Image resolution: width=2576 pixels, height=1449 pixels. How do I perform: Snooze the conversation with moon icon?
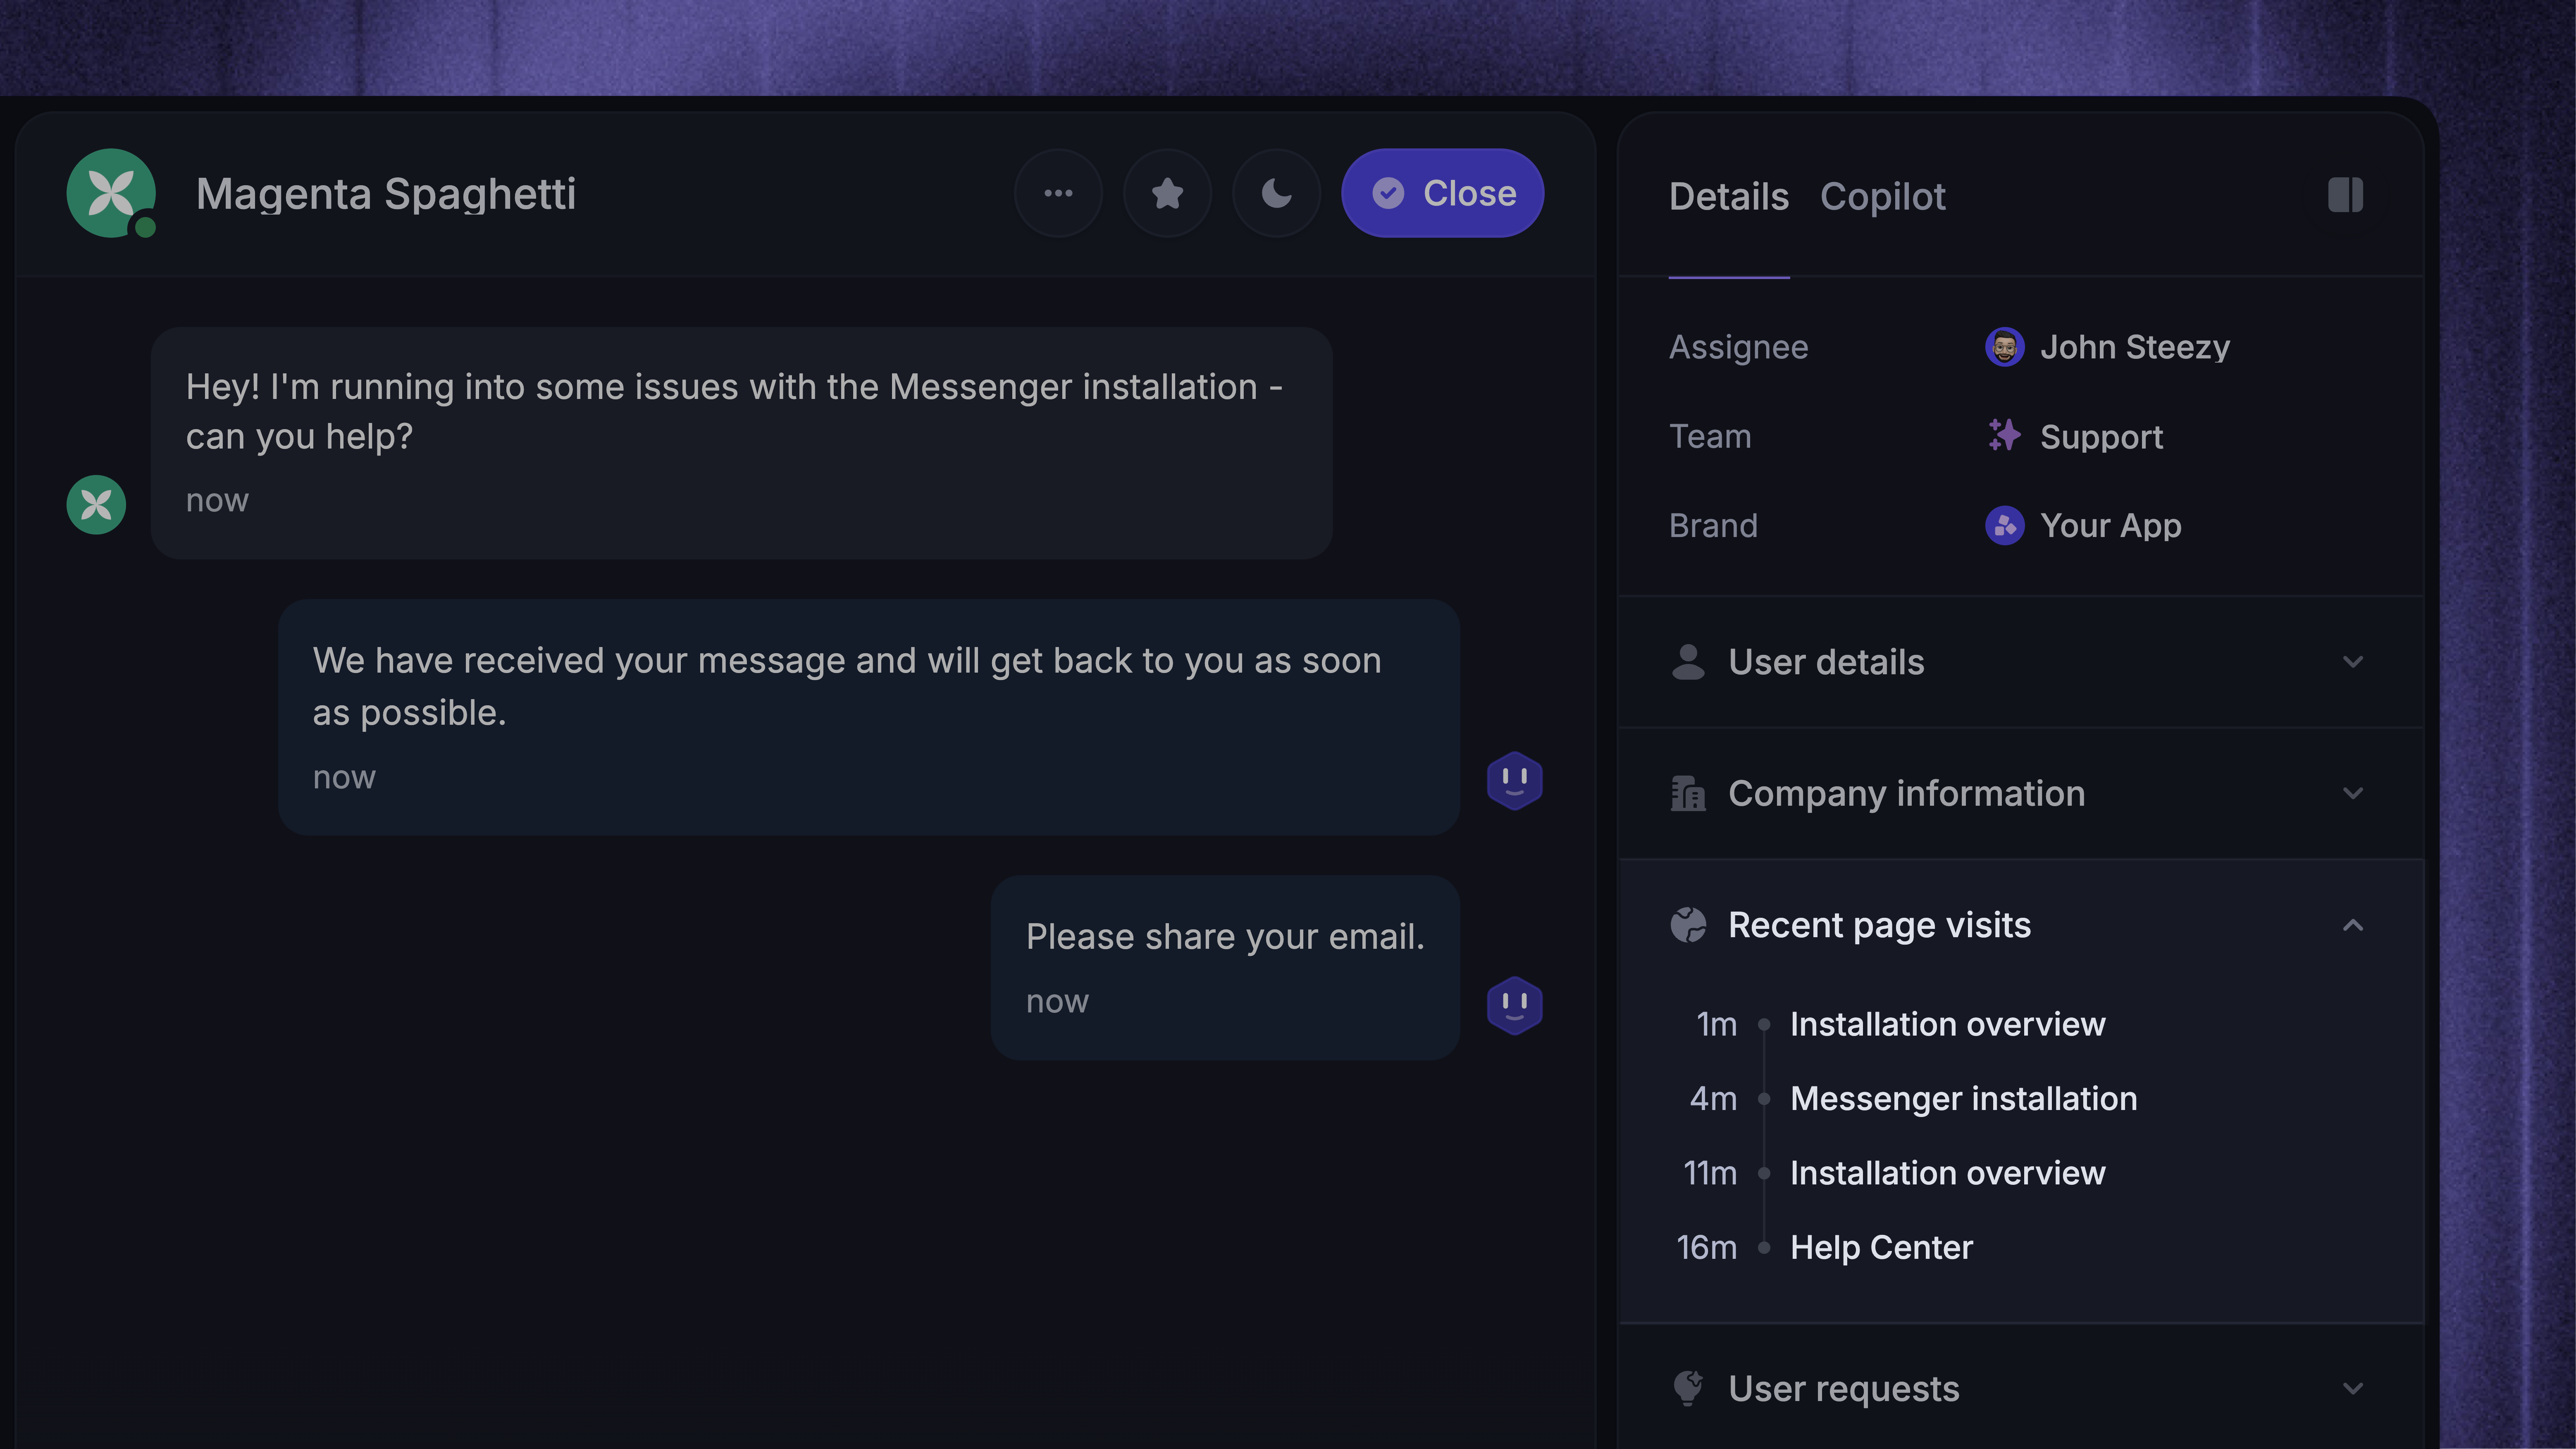pos(1276,193)
